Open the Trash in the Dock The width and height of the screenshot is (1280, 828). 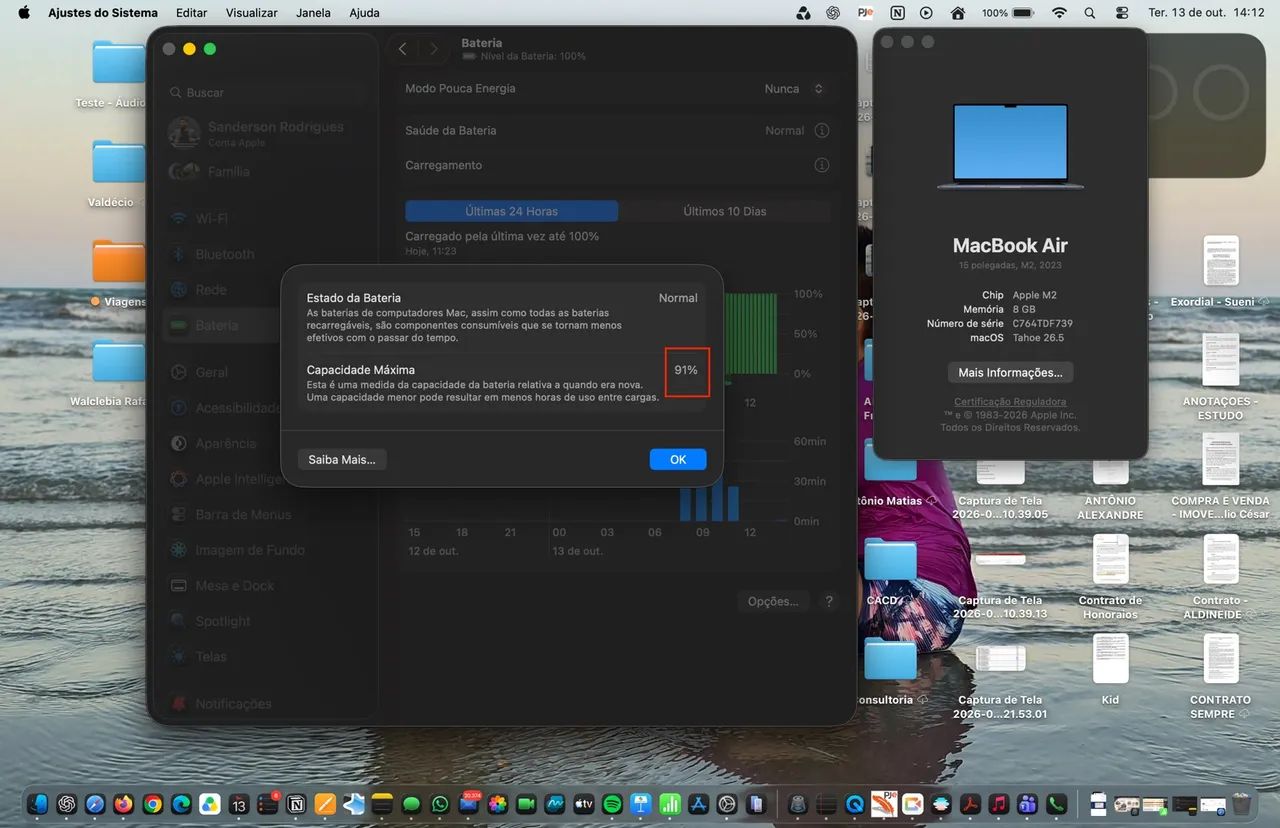pos(1241,804)
